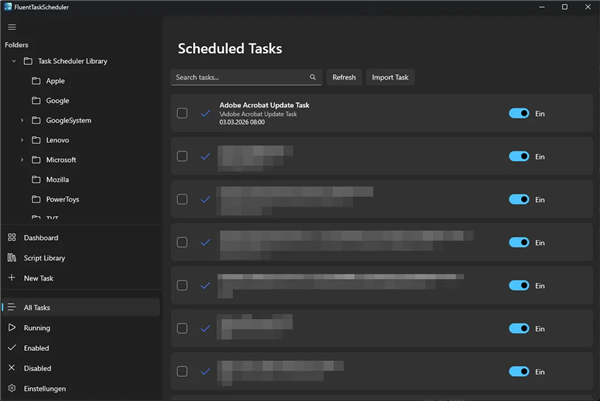Toggle the switch on the last visible task
The width and height of the screenshot is (600, 401).
tap(519, 372)
